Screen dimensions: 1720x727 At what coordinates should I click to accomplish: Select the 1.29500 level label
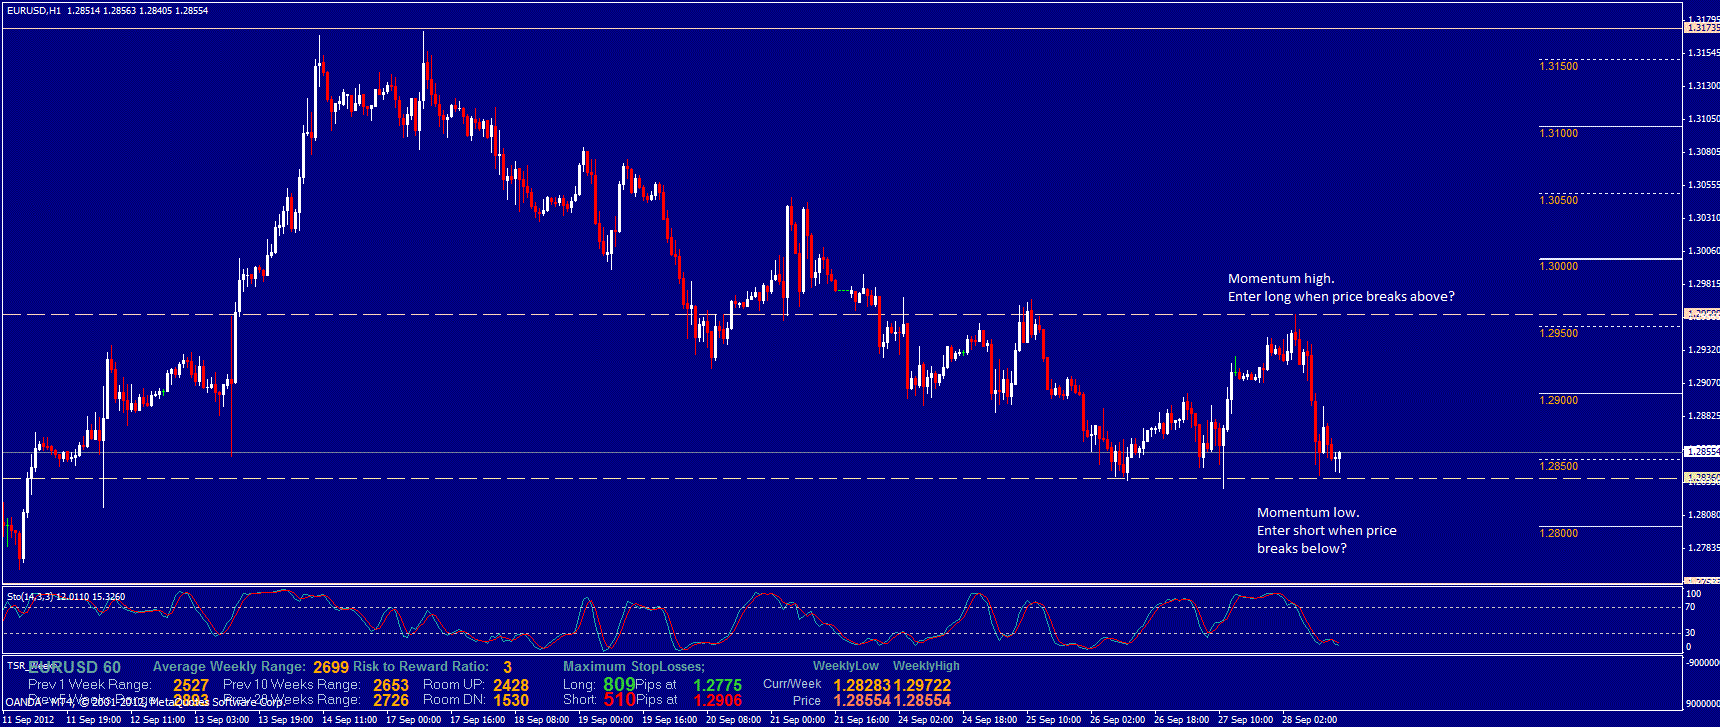(x=1558, y=333)
